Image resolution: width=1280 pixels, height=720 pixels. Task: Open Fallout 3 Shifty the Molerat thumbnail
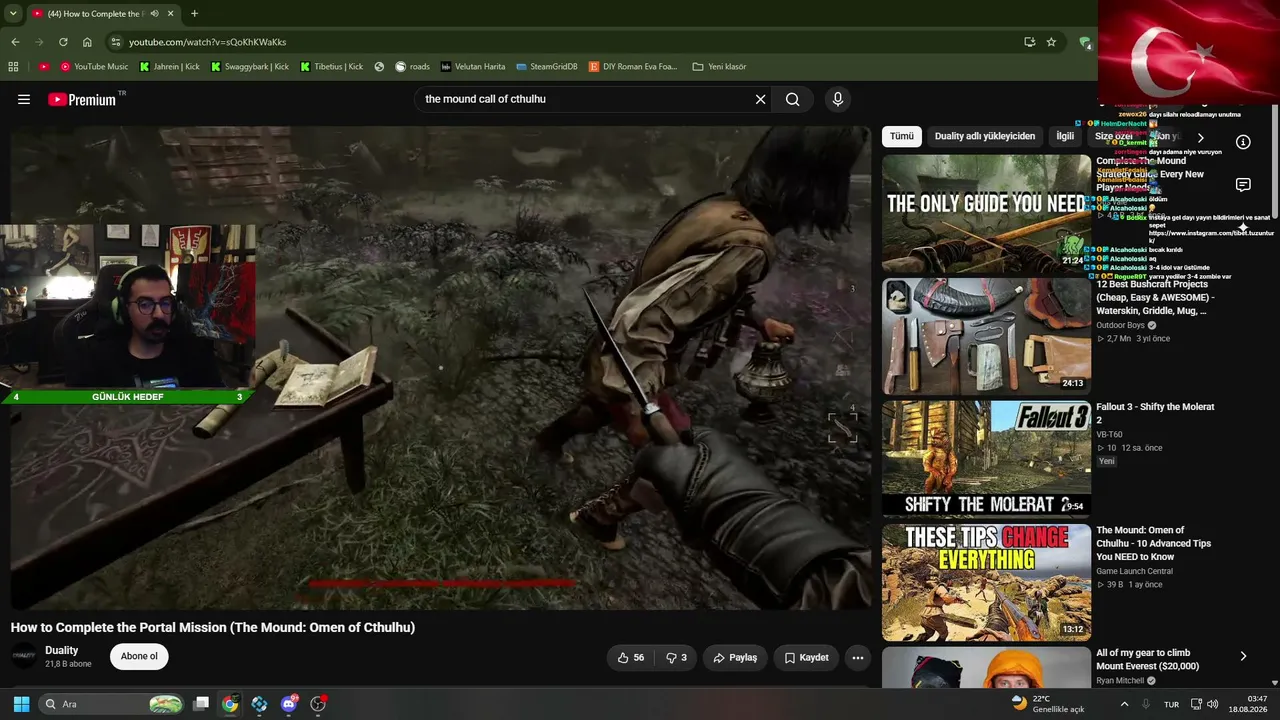986,459
